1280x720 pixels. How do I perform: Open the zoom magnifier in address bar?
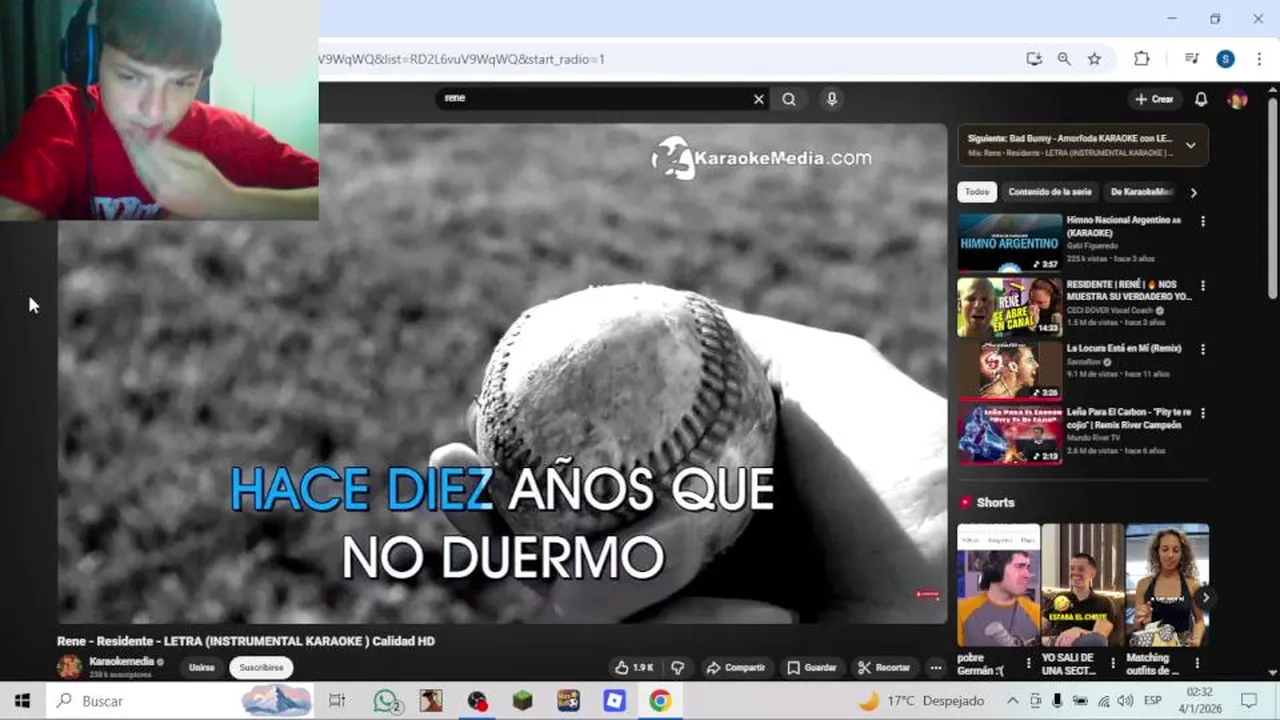tap(1064, 59)
